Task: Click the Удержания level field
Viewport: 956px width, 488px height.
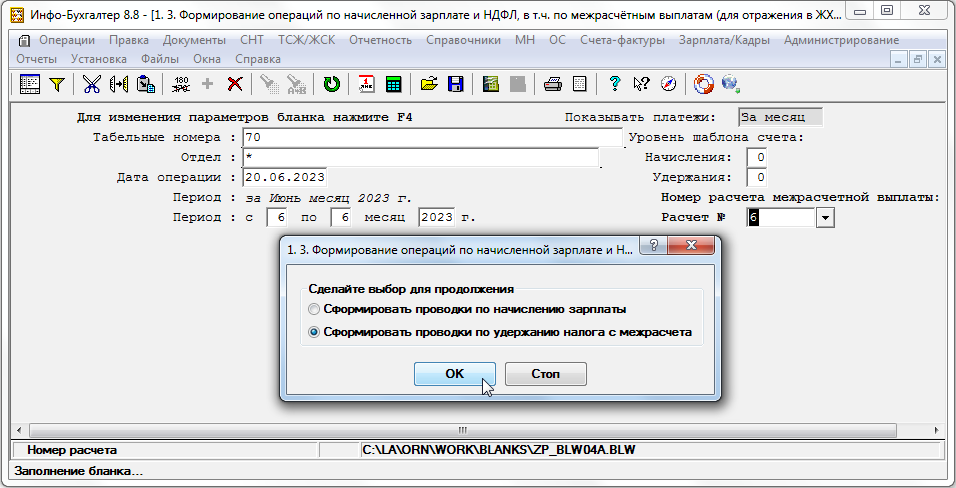Action: pyautogui.click(x=757, y=178)
